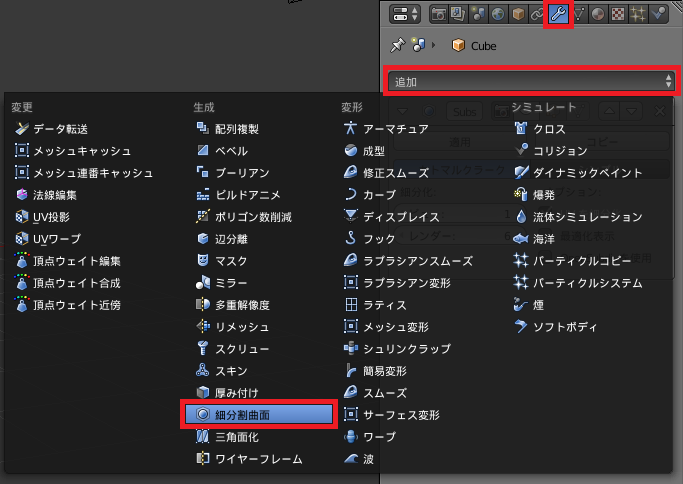The height and width of the screenshot is (484, 683).
Task: Add 厚み付け solidify modifier
Action: (x=227, y=393)
